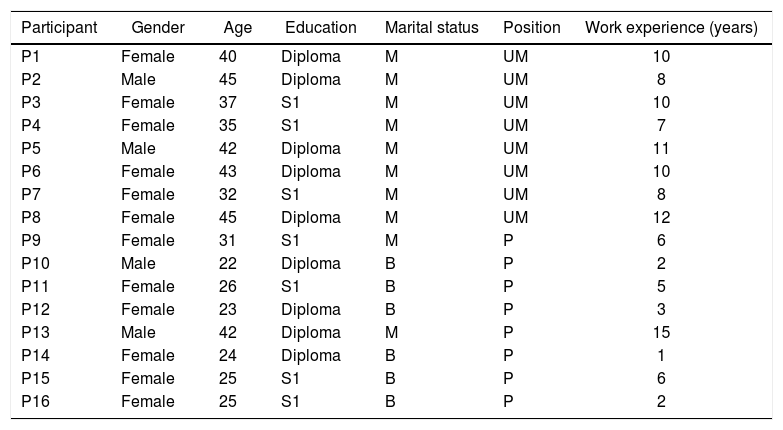Screen dimensions: 783x430
Task: Select the Education column header
Action: point(320,27)
